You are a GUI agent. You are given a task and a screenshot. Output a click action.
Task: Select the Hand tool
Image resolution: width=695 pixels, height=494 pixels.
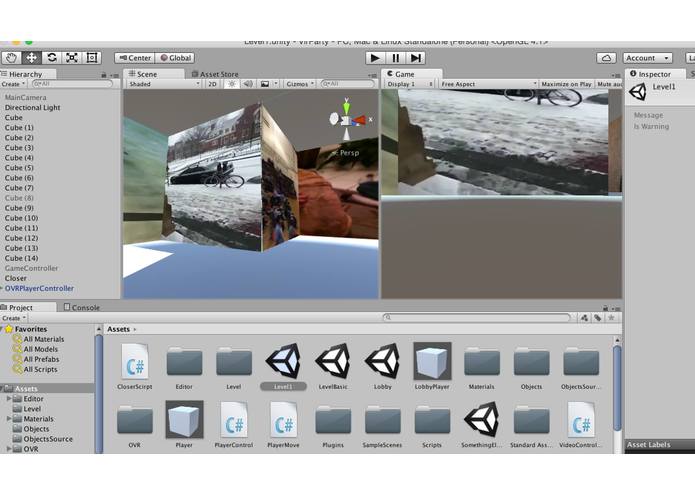point(11,58)
